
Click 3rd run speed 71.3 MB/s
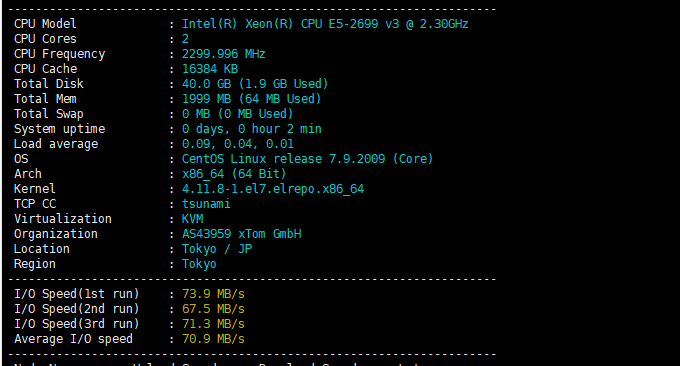click(x=213, y=324)
